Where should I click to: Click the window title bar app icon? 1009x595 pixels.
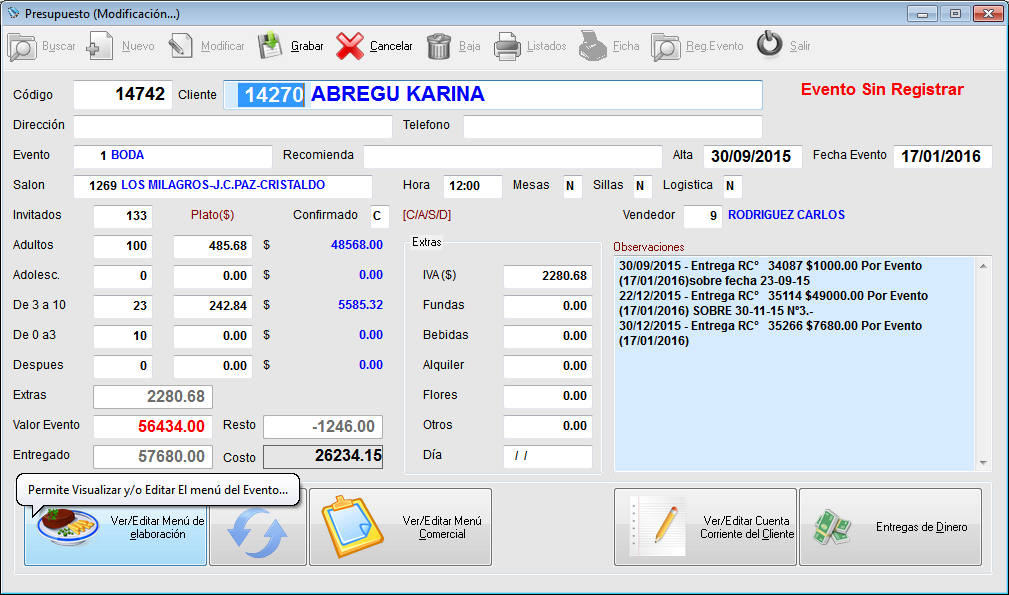pos(12,13)
